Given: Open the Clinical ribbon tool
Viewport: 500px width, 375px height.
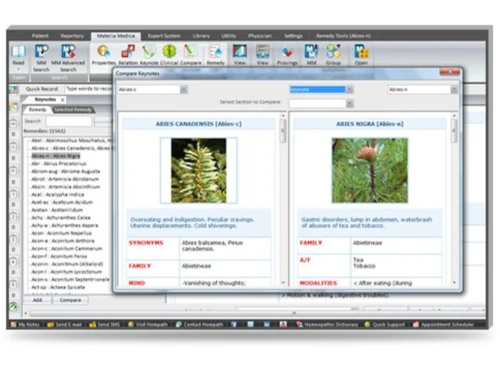Looking at the screenshot, I should (x=169, y=55).
